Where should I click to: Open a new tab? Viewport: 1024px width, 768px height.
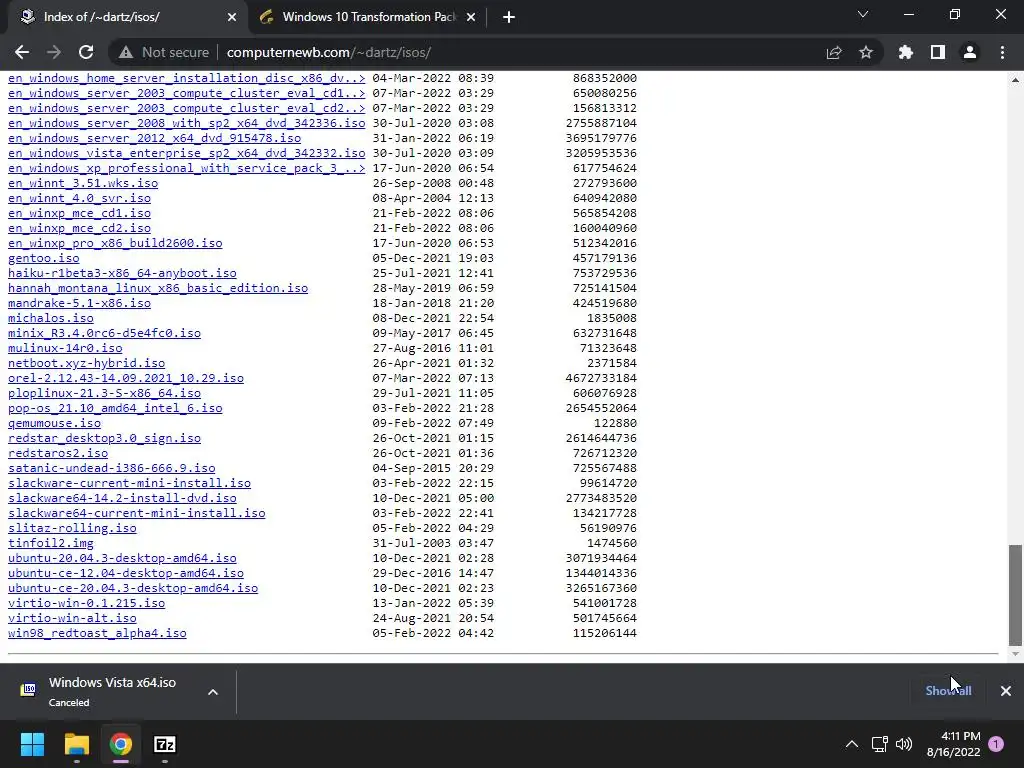tap(509, 17)
